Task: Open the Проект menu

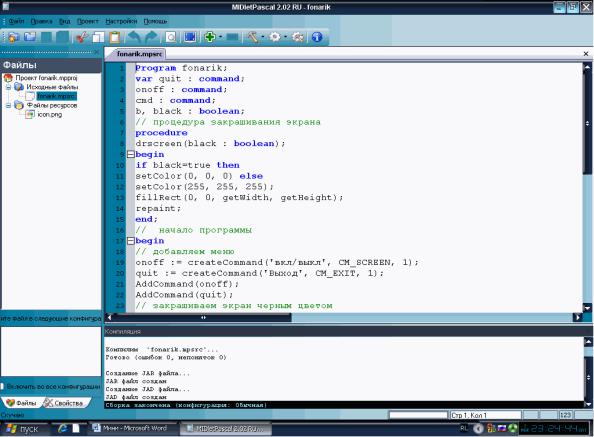Action: tap(88, 21)
